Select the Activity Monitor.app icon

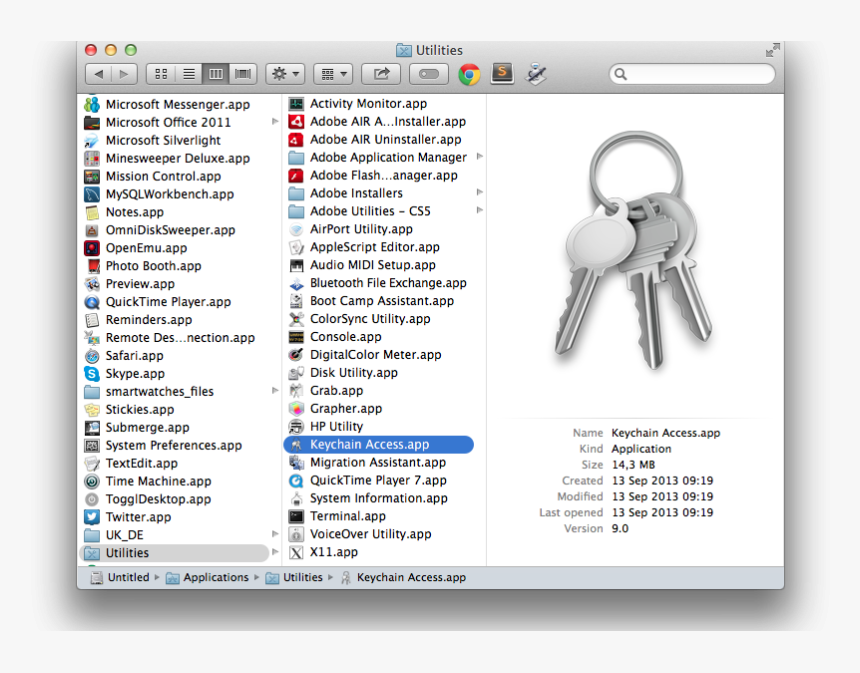(296, 104)
